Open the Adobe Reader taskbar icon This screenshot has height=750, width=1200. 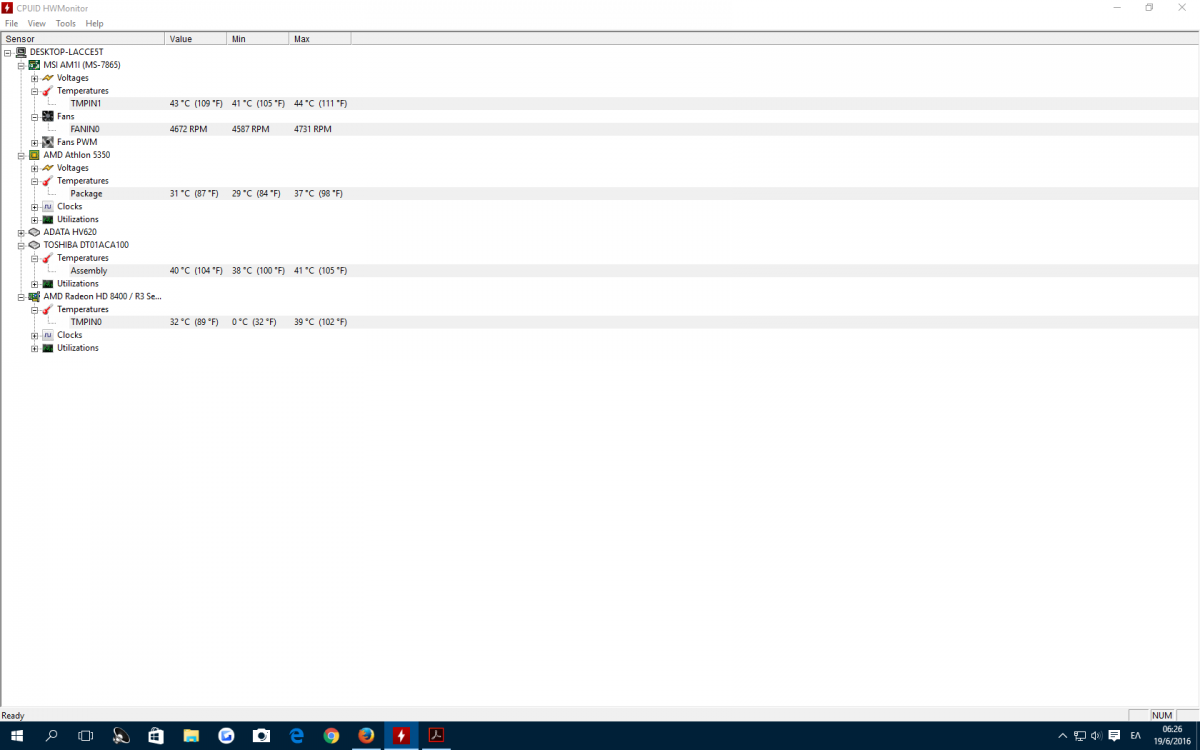coord(436,736)
